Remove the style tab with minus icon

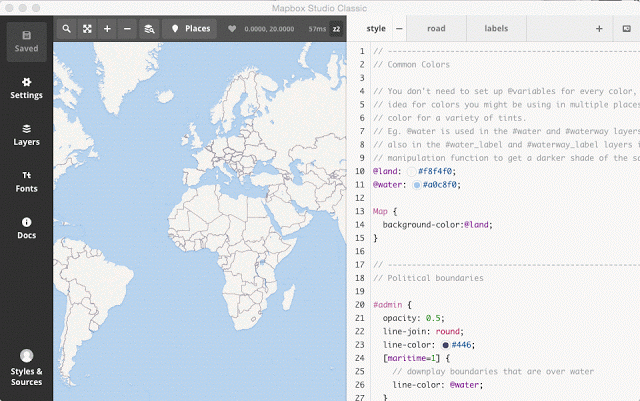(x=399, y=29)
